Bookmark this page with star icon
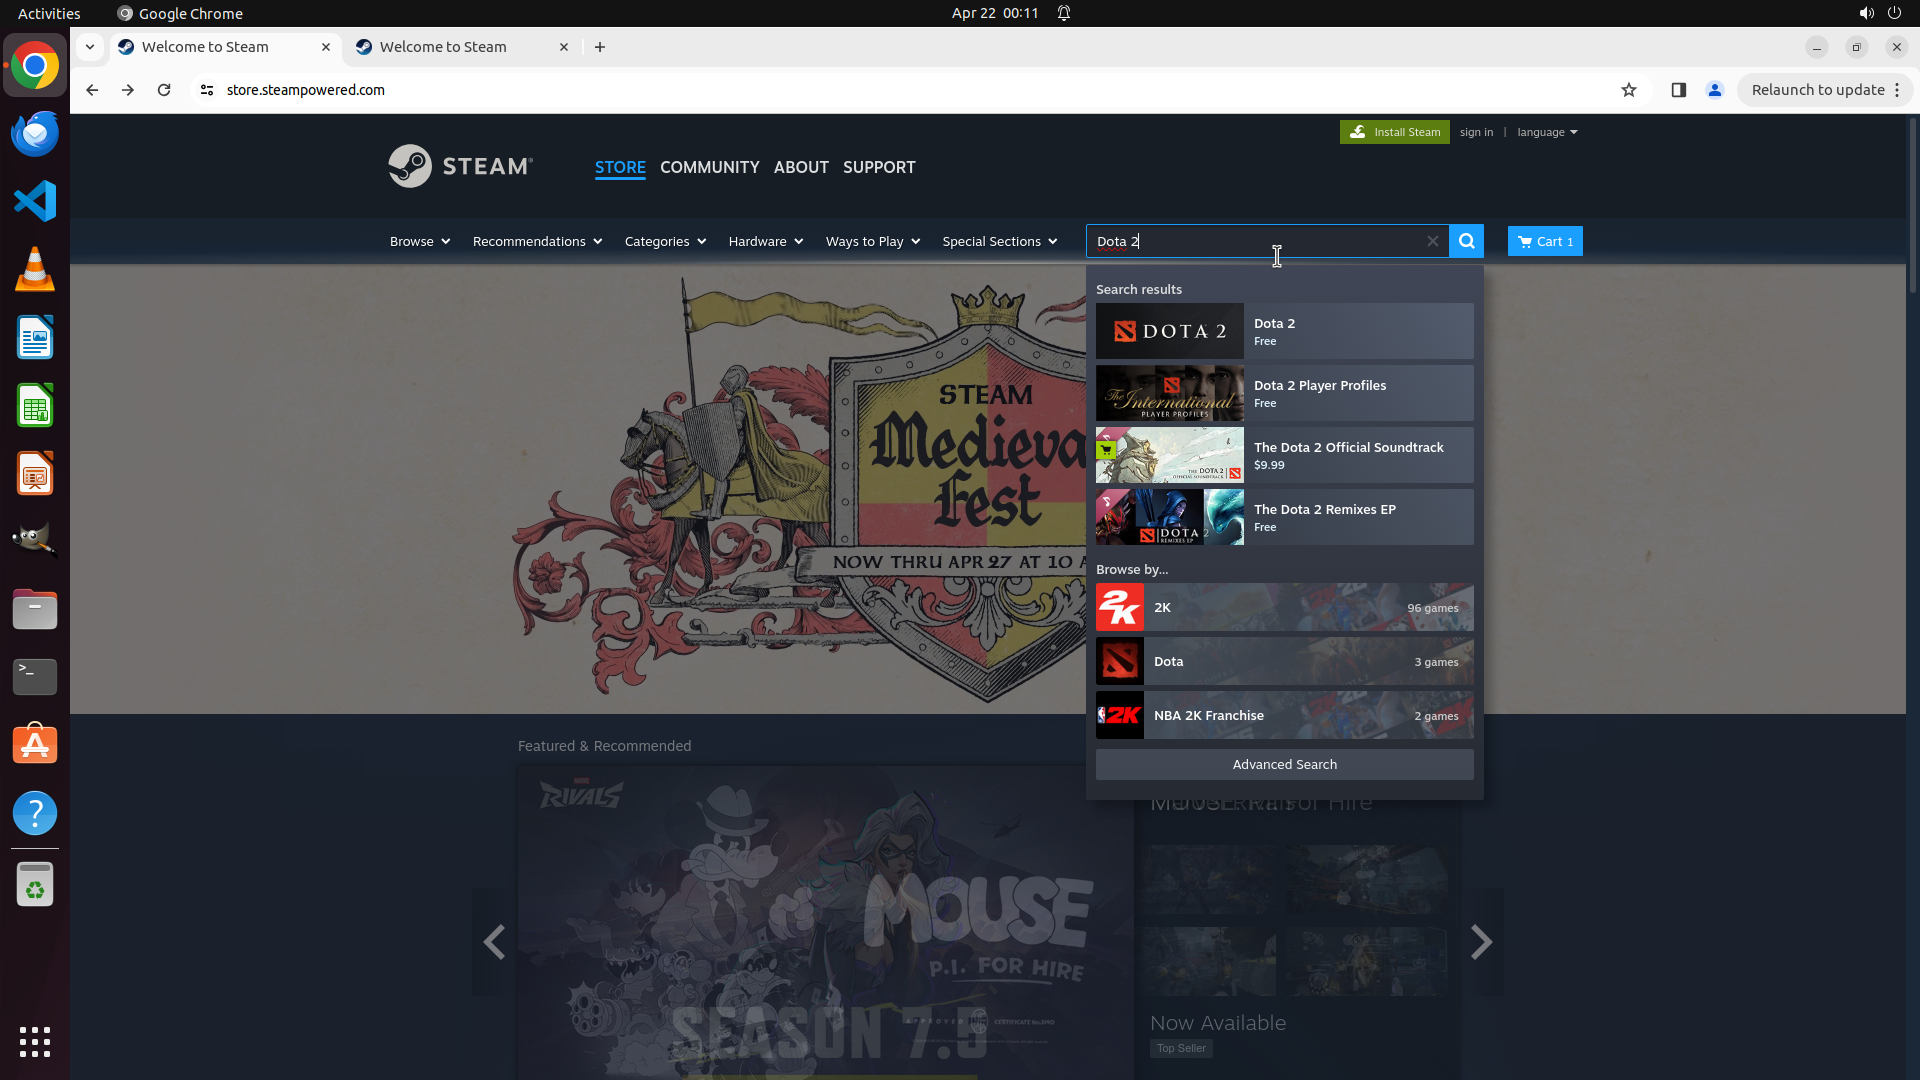The height and width of the screenshot is (1080, 1920). click(1628, 90)
